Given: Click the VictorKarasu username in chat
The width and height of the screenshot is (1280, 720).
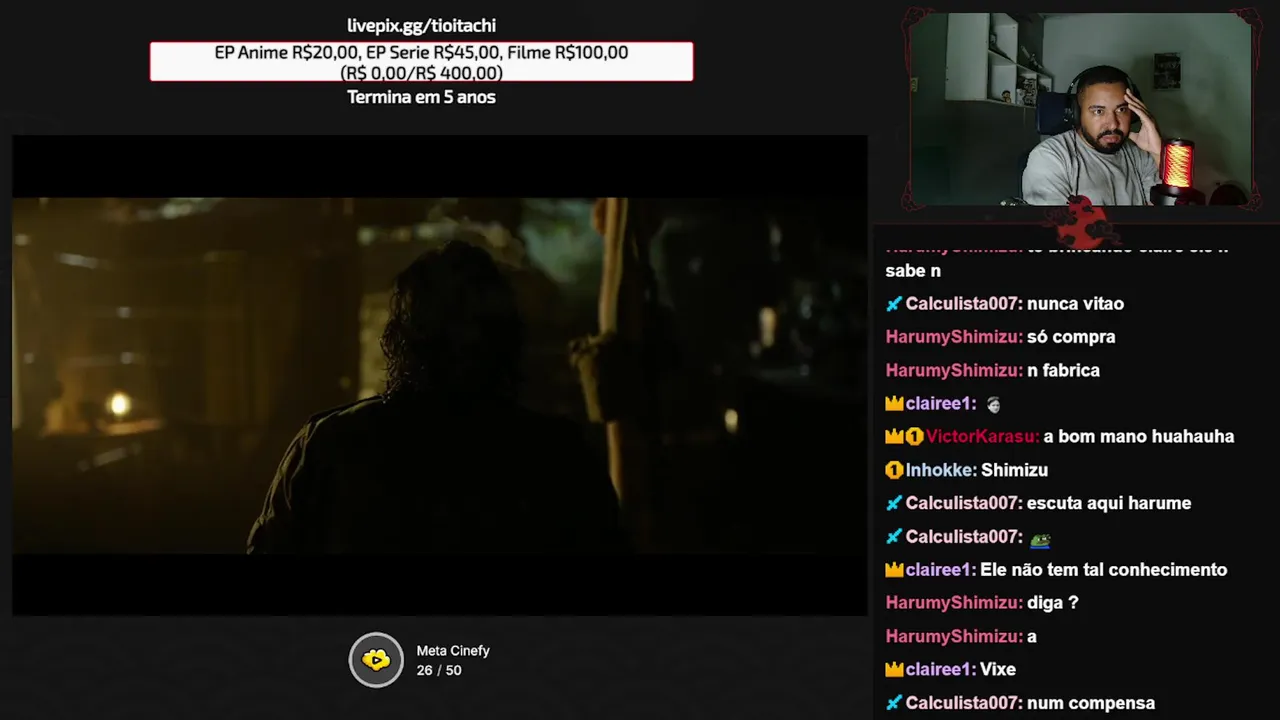Looking at the screenshot, I should click(982, 437).
